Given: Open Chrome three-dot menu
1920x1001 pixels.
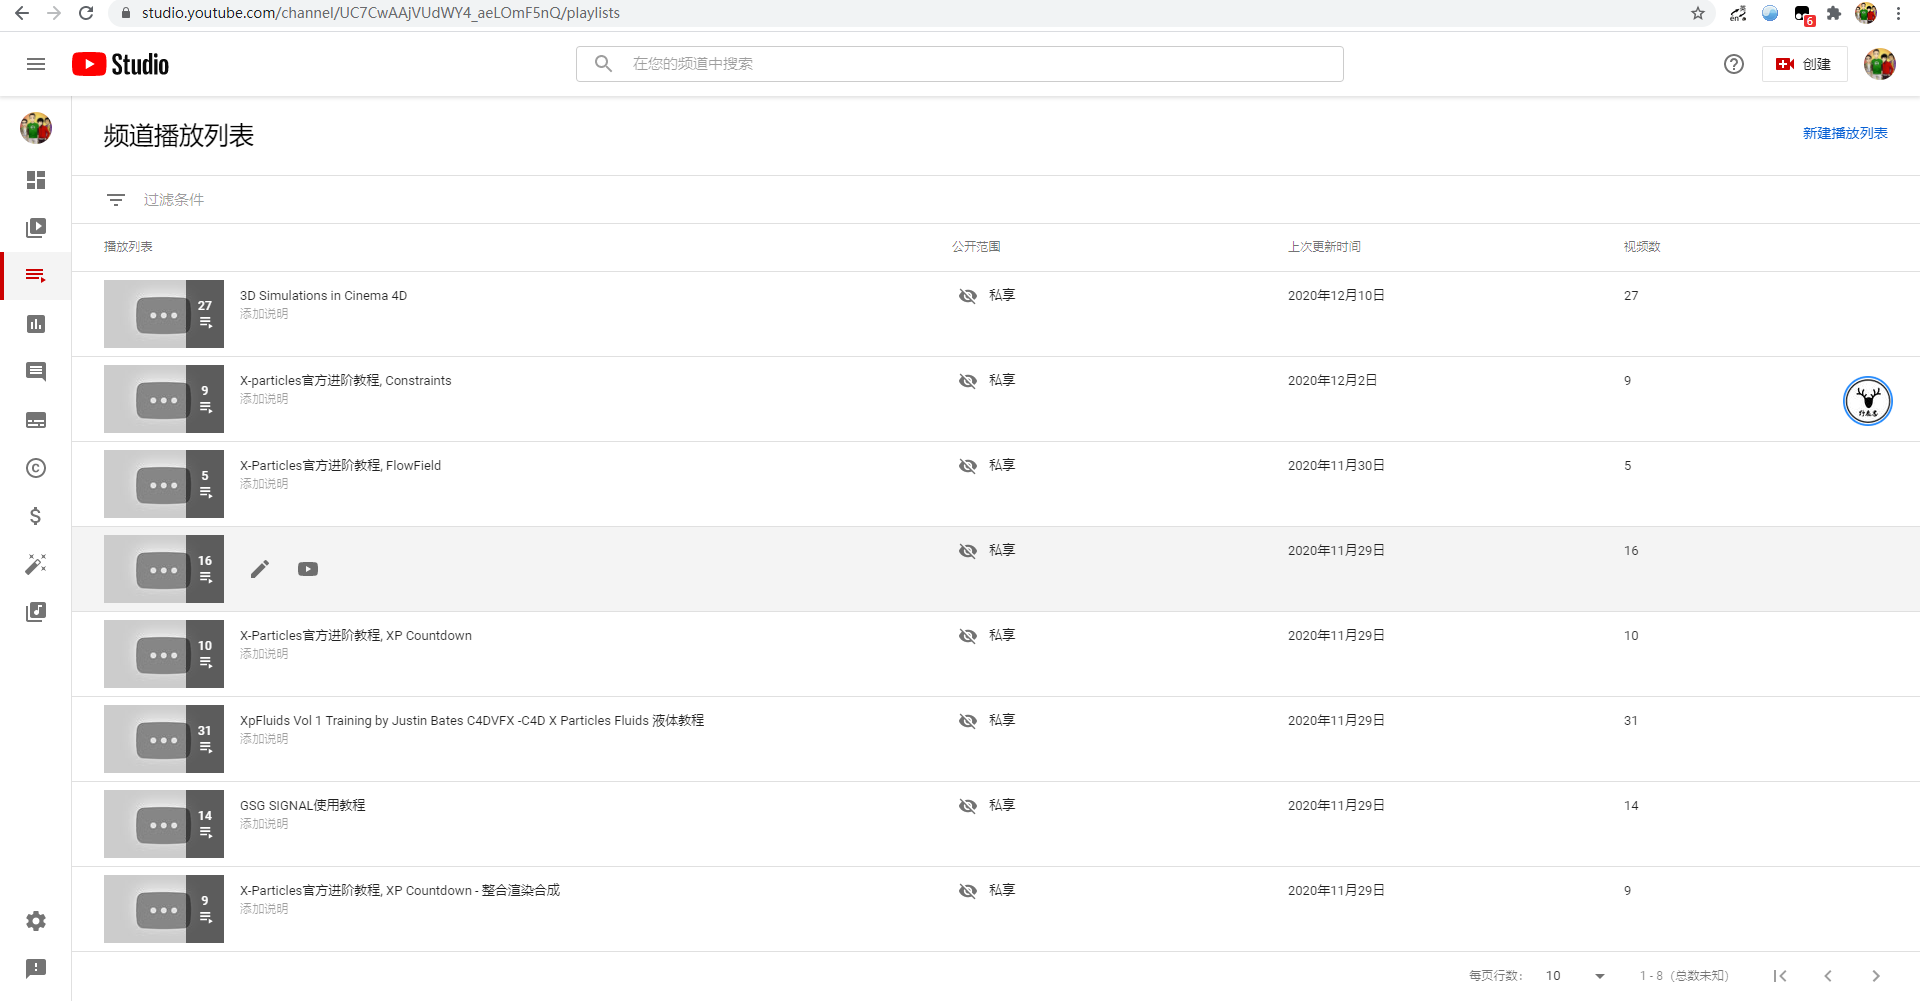Looking at the screenshot, I should click(x=1898, y=13).
